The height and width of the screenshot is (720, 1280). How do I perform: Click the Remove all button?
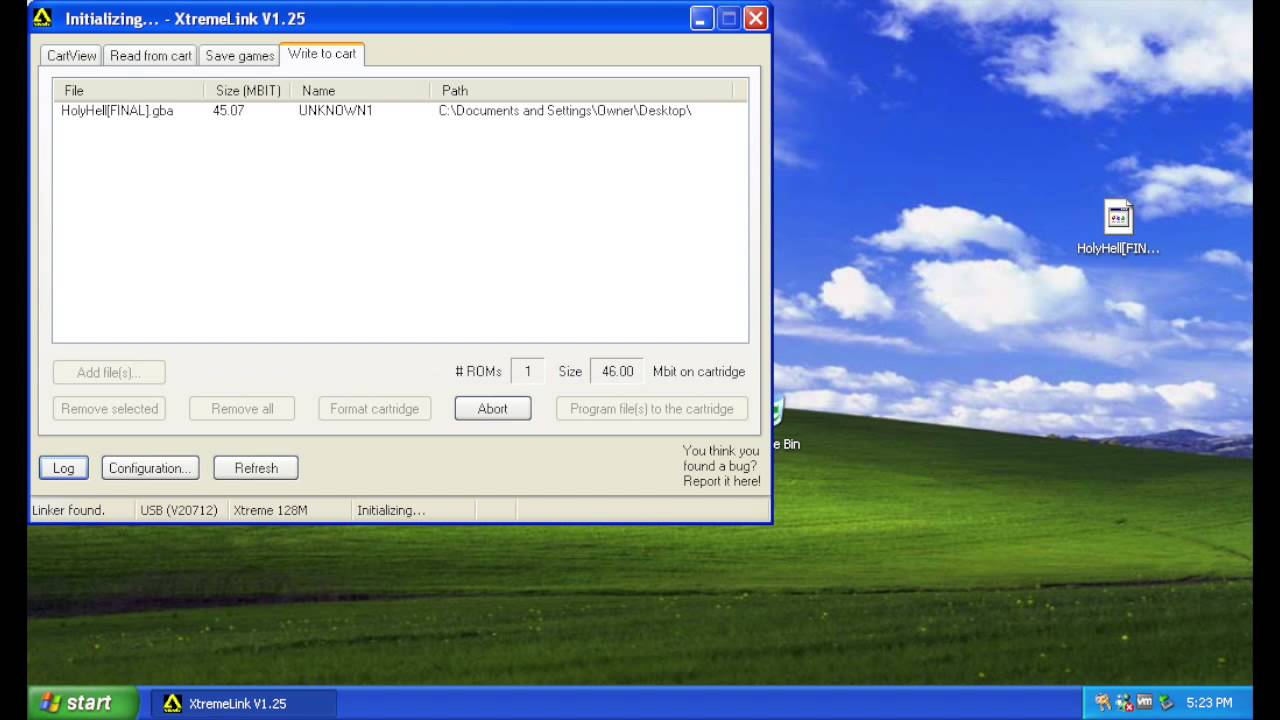(x=242, y=408)
